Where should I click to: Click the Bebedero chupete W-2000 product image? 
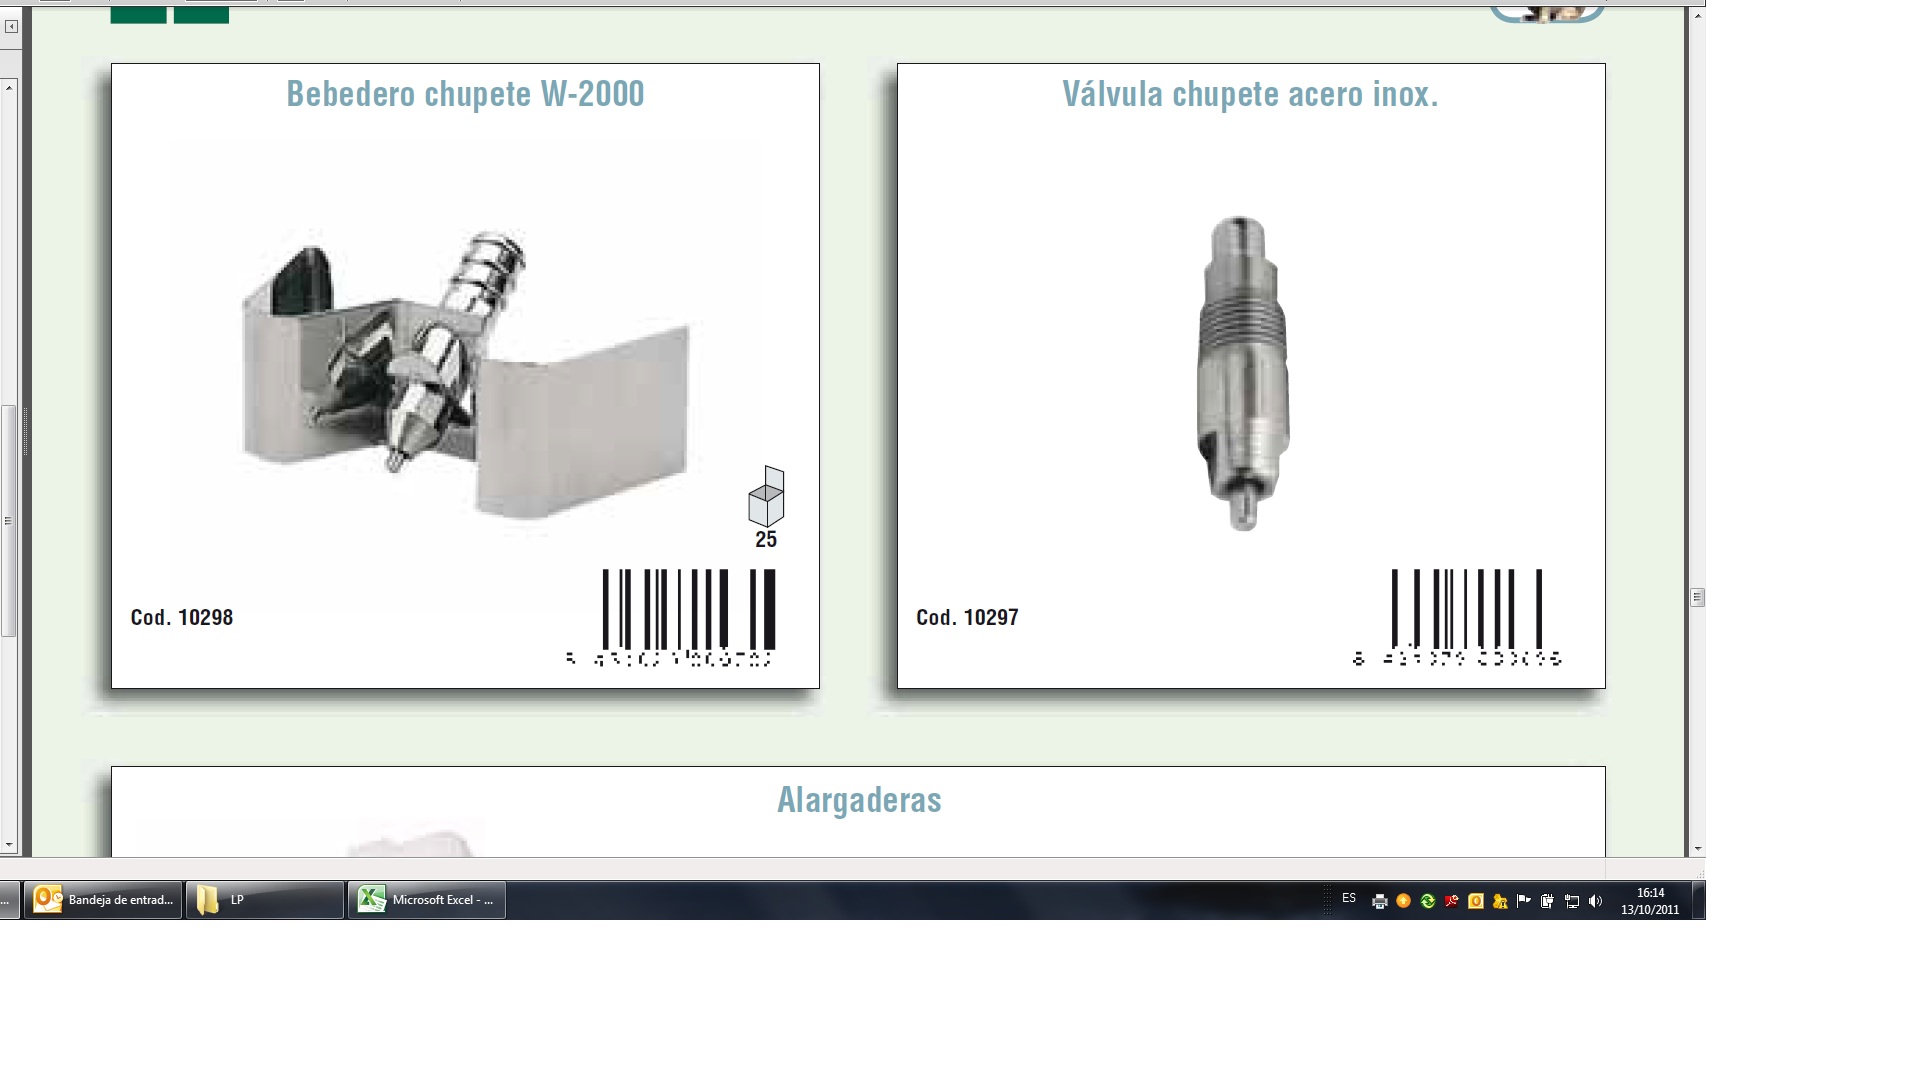click(466, 375)
